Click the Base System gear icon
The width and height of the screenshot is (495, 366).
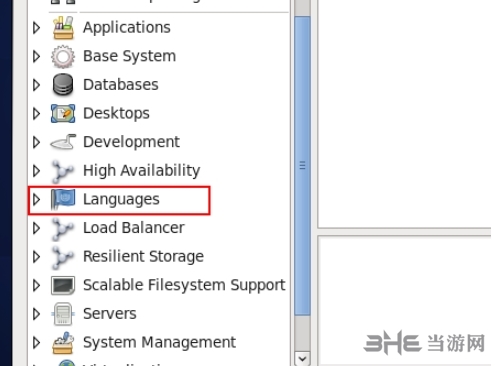pos(63,56)
